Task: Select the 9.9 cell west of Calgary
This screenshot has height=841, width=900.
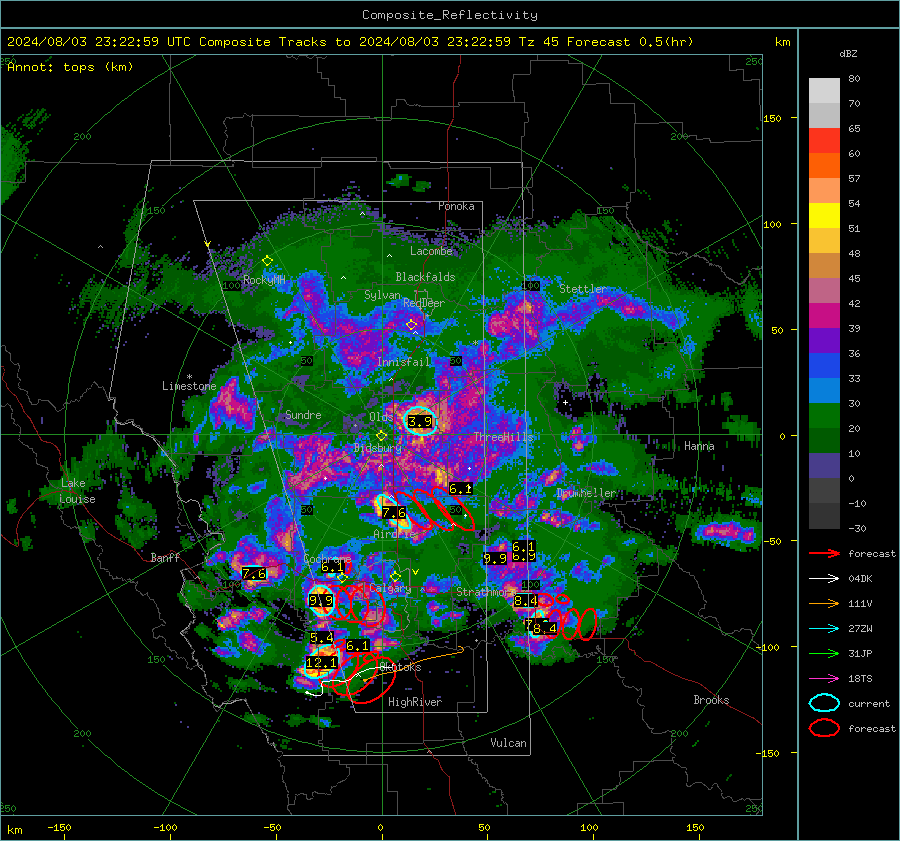Action: (321, 600)
